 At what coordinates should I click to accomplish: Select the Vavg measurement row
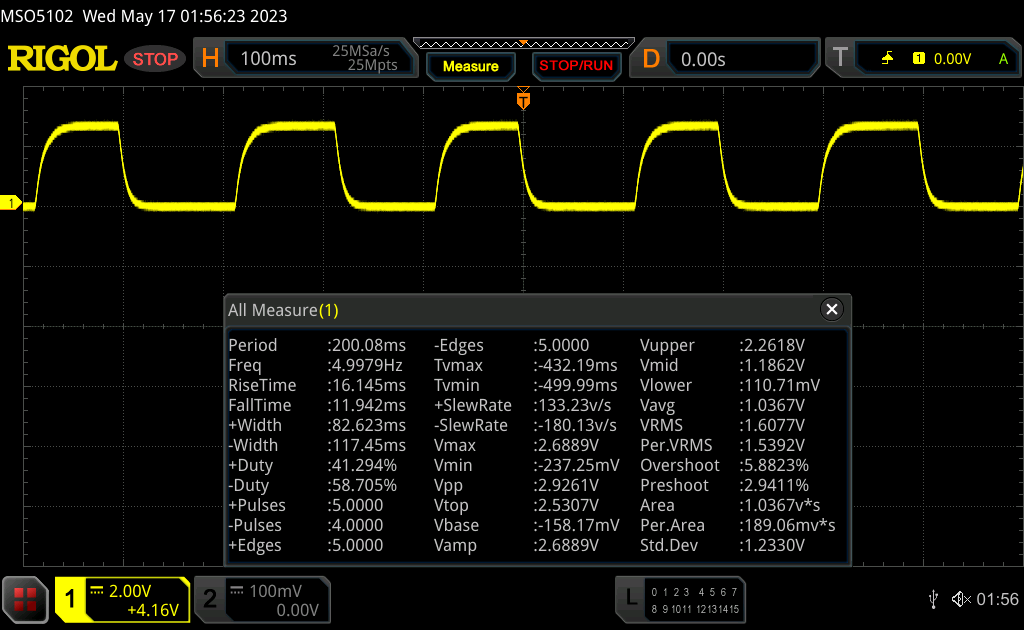[x=722, y=405]
